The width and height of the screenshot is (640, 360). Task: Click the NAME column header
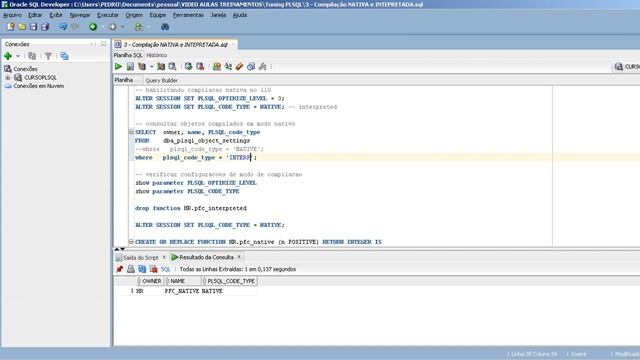[182, 281]
